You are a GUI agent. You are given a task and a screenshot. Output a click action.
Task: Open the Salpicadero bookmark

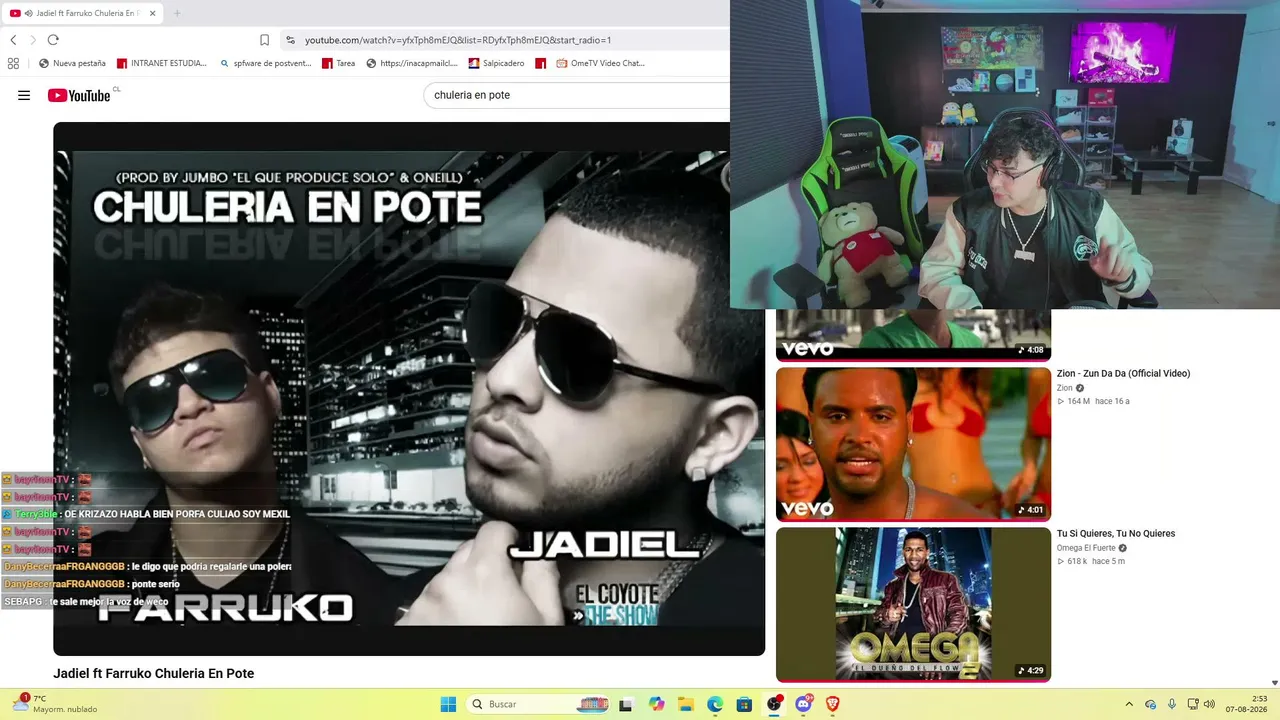point(496,63)
